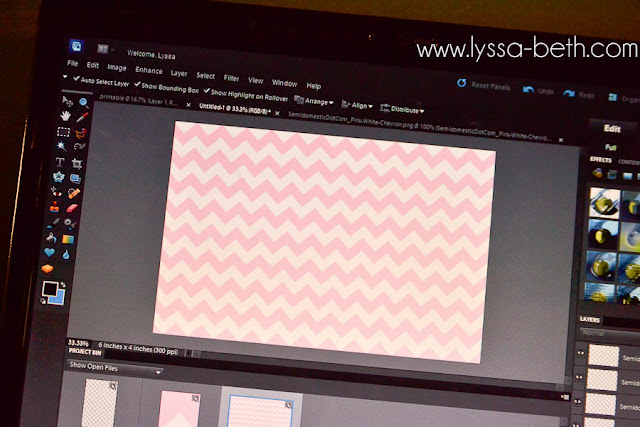Open the Distribute dropdown

[402, 109]
